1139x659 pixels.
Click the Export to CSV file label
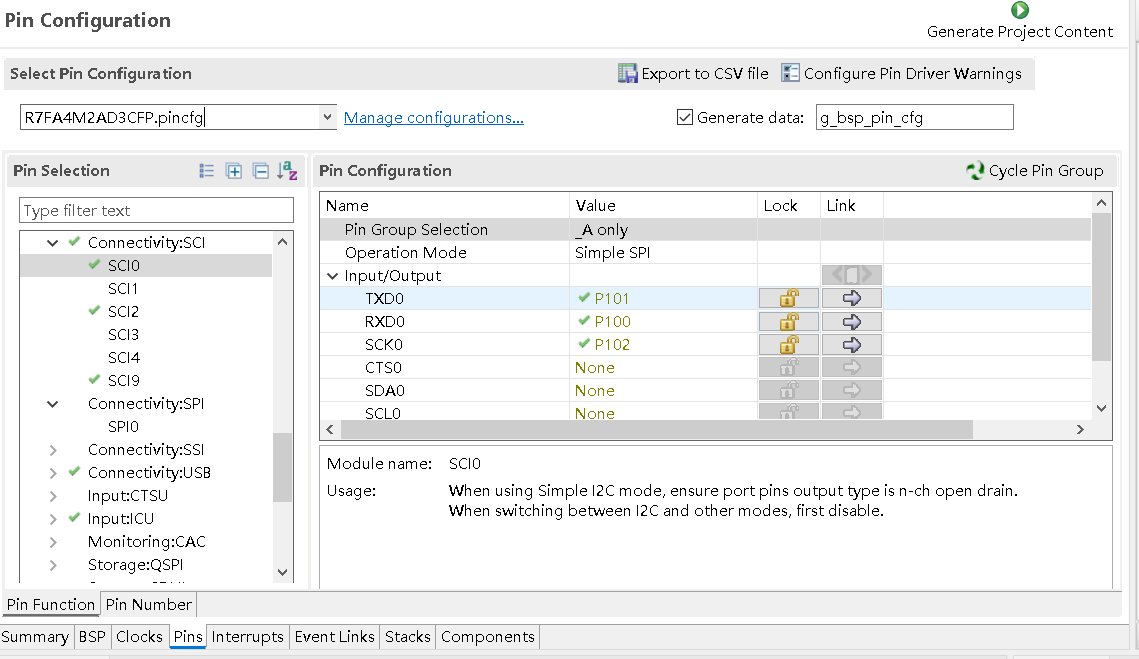pos(705,73)
